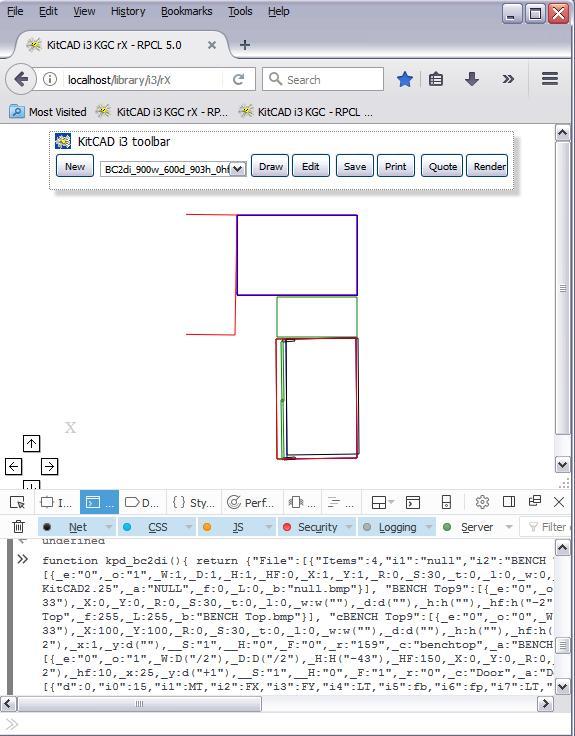Expand the Net filter dropdown arrow

(109, 527)
